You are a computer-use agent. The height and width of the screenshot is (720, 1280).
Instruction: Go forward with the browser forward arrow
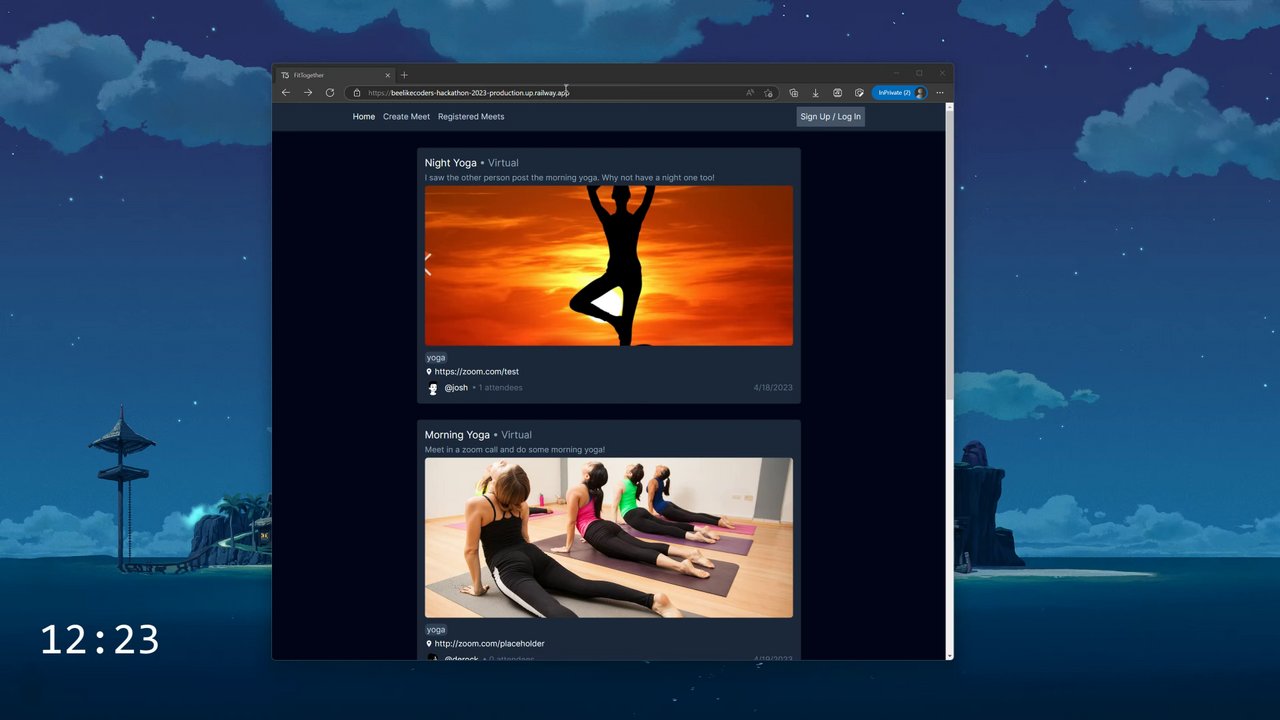pyautogui.click(x=308, y=93)
